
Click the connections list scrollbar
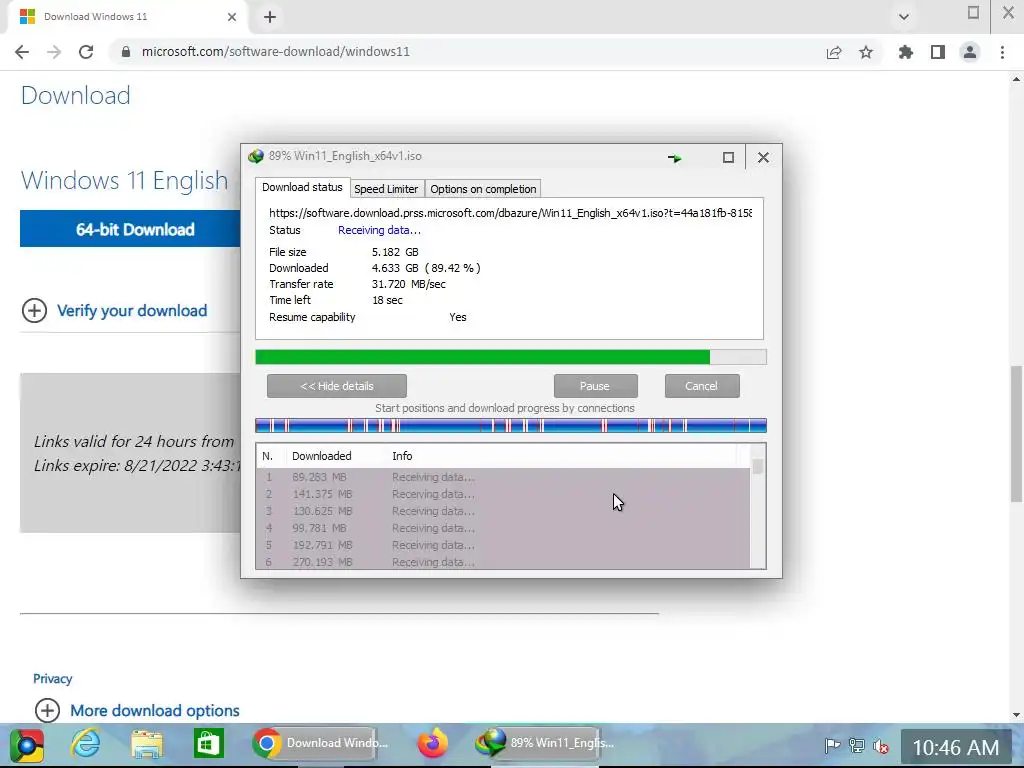(758, 506)
